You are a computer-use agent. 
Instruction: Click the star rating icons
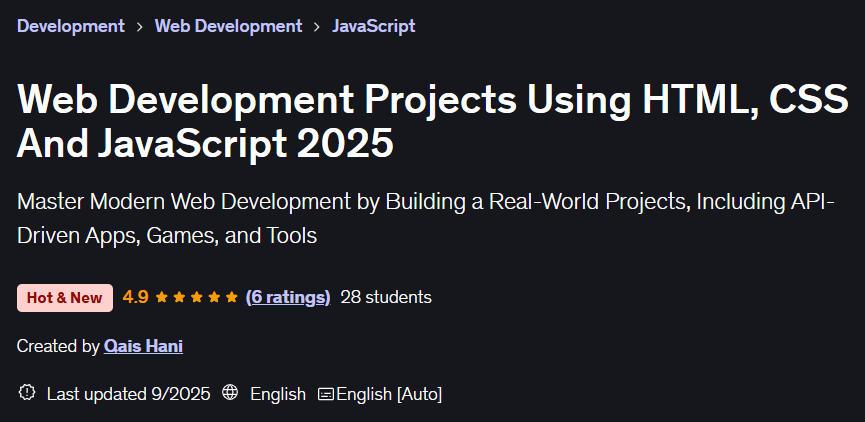[196, 298]
